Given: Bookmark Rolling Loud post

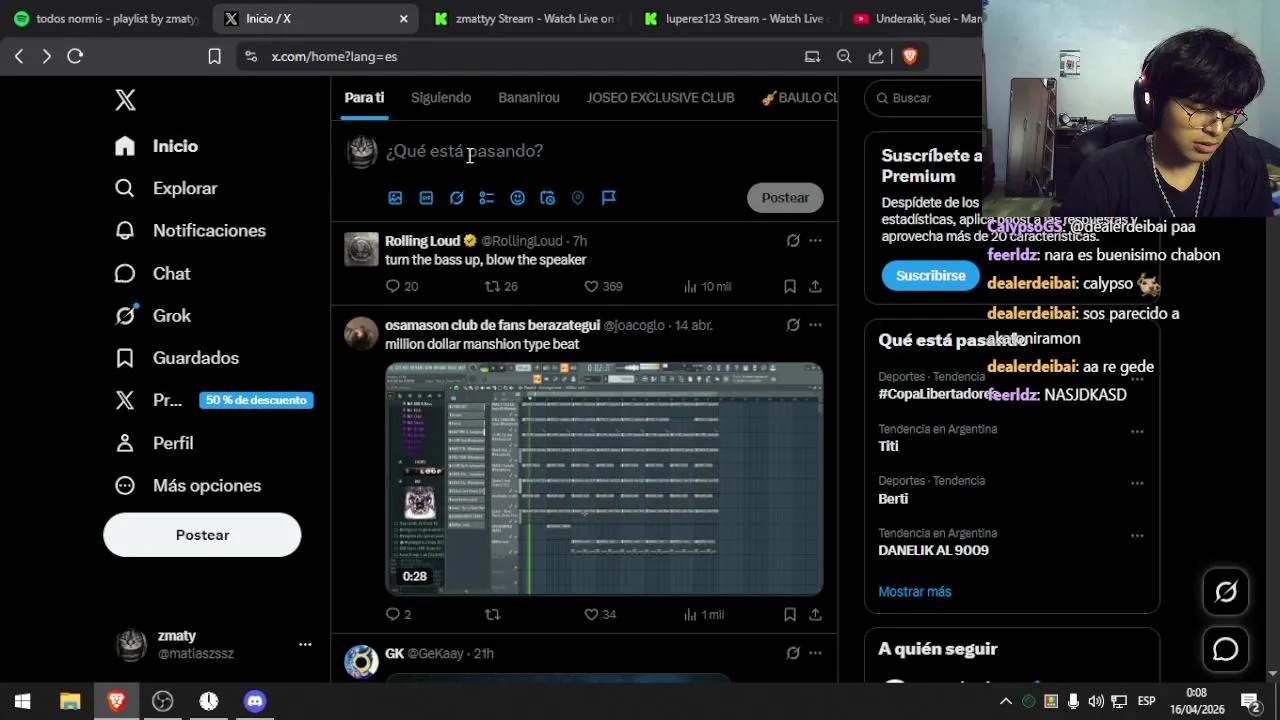Looking at the screenshot, I should click(x=790, y=286).
